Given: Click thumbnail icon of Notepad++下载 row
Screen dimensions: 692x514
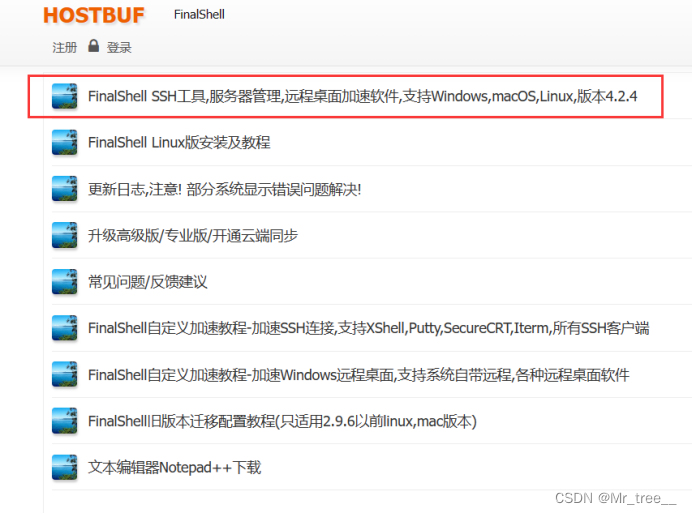Looking at the screenshot, I should click(64, 467).
